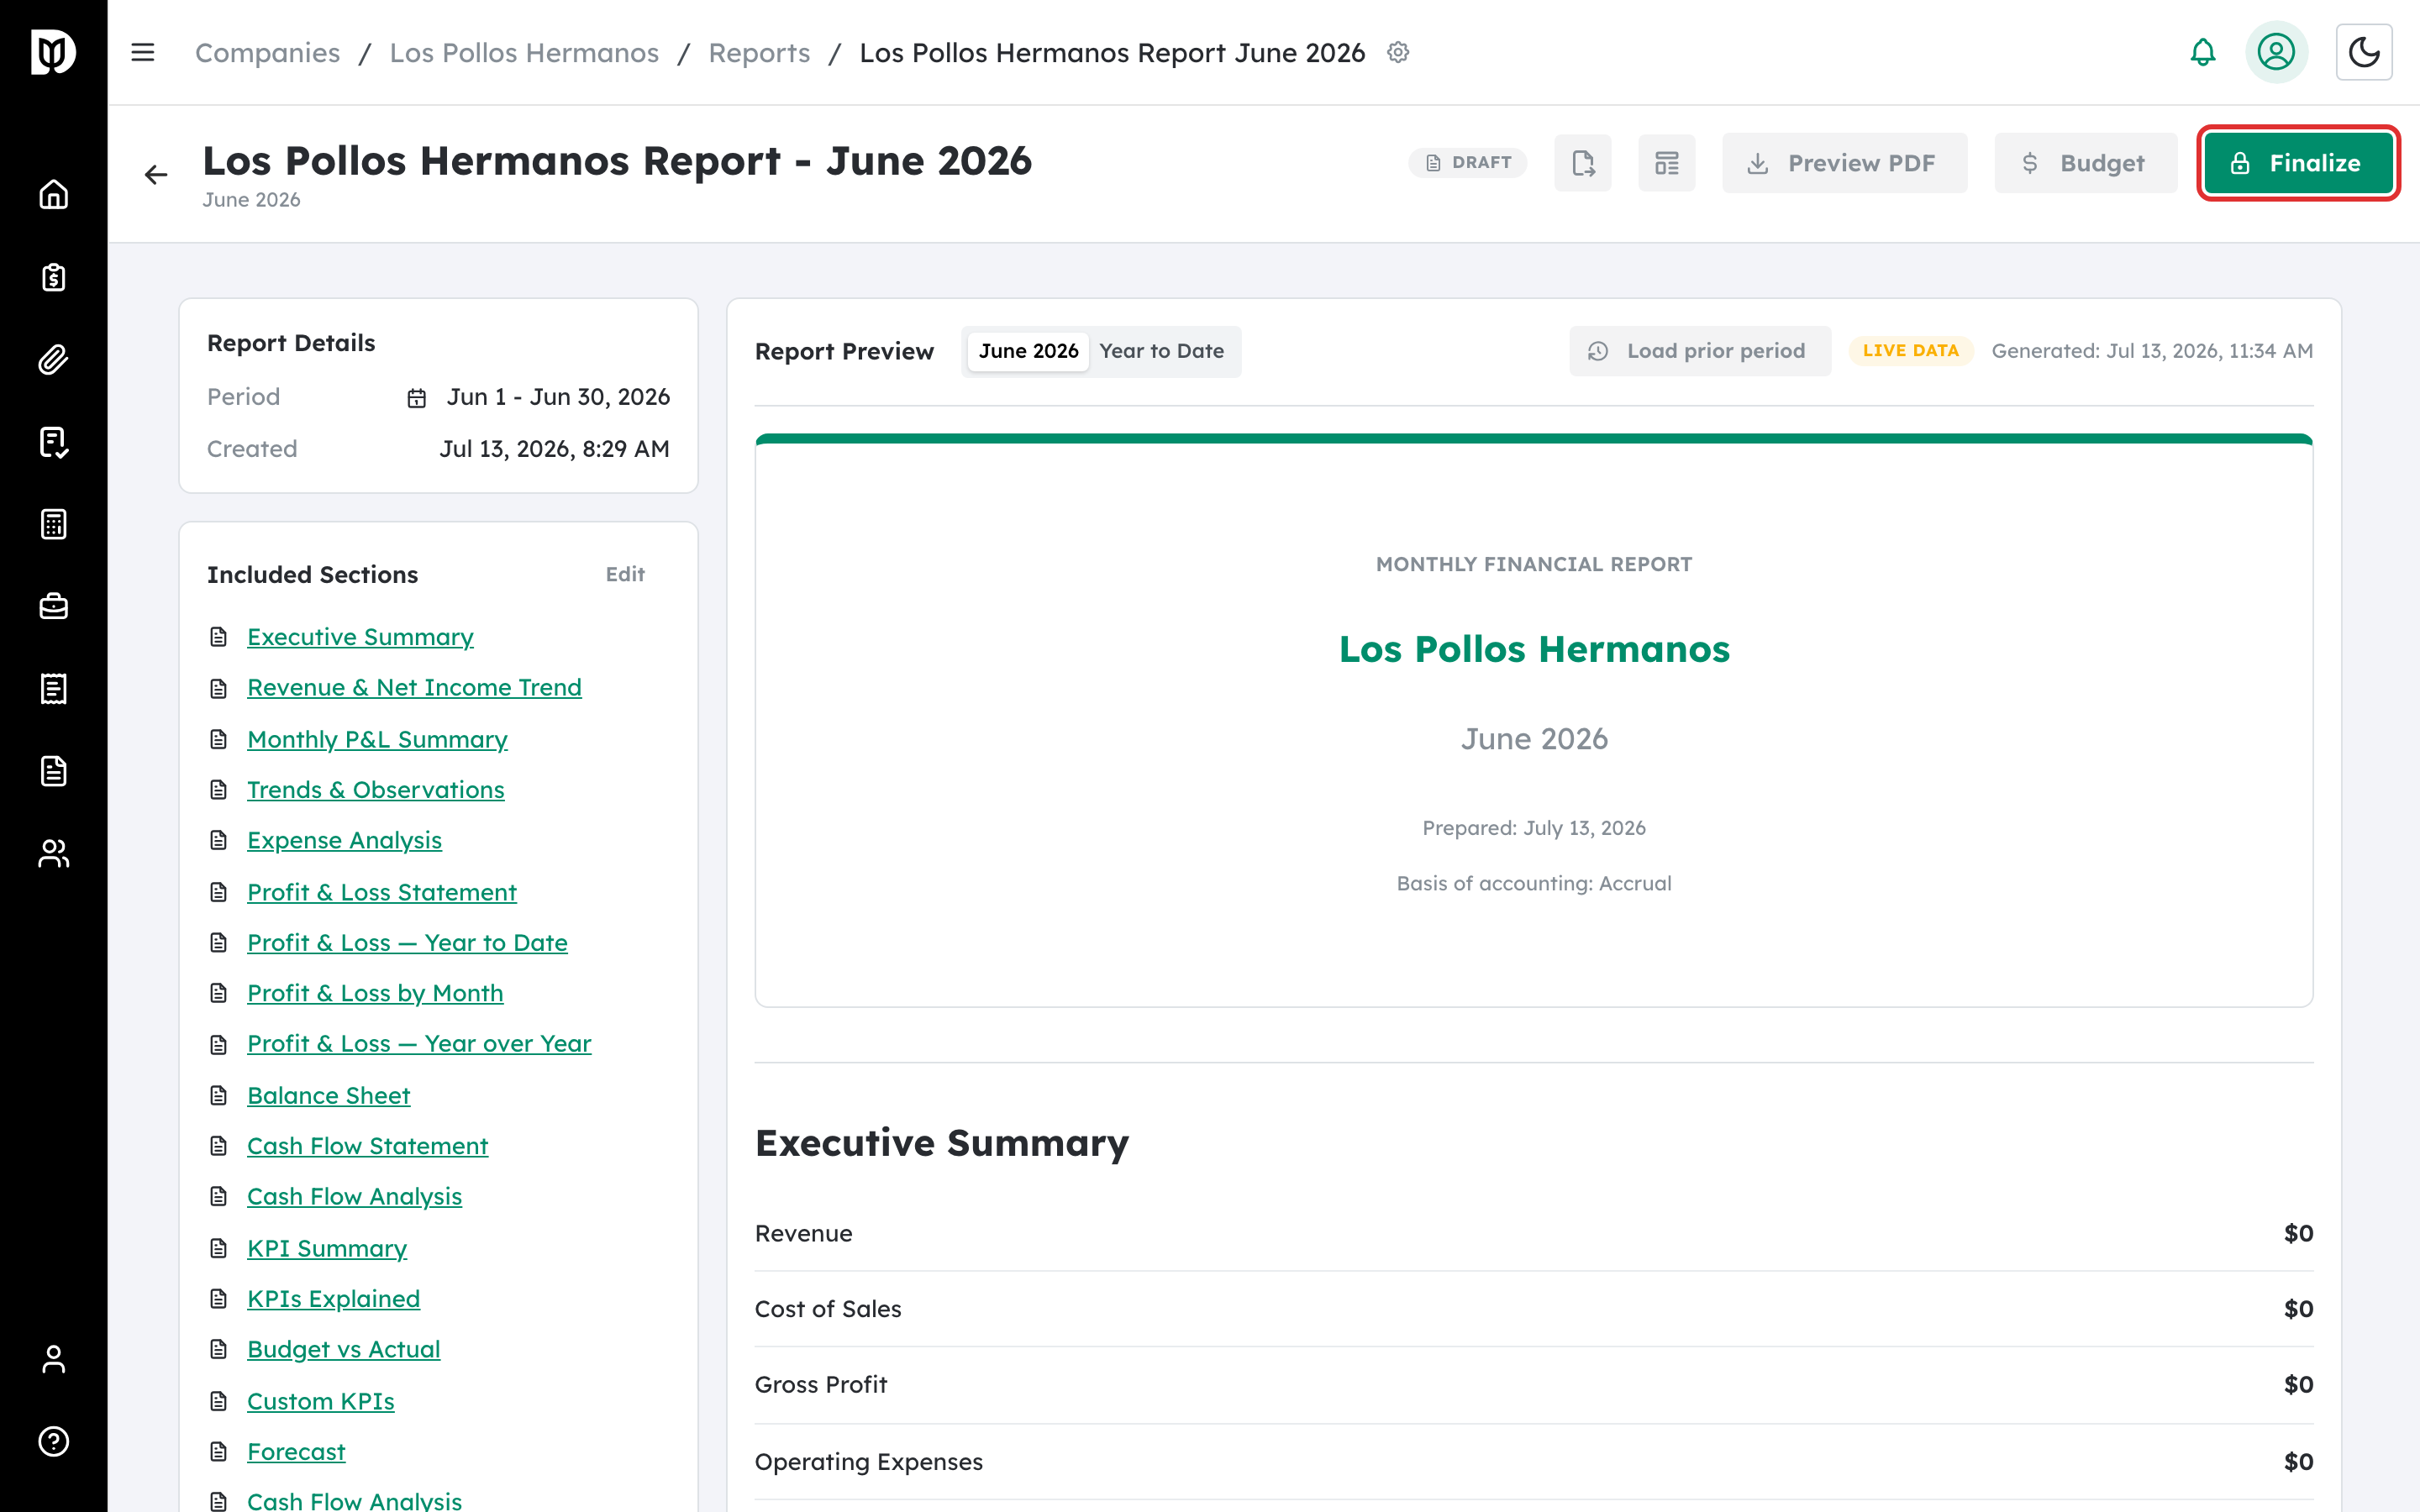Open Budget vs Actual link
2420x1512 pixels.
point(343,1350)
